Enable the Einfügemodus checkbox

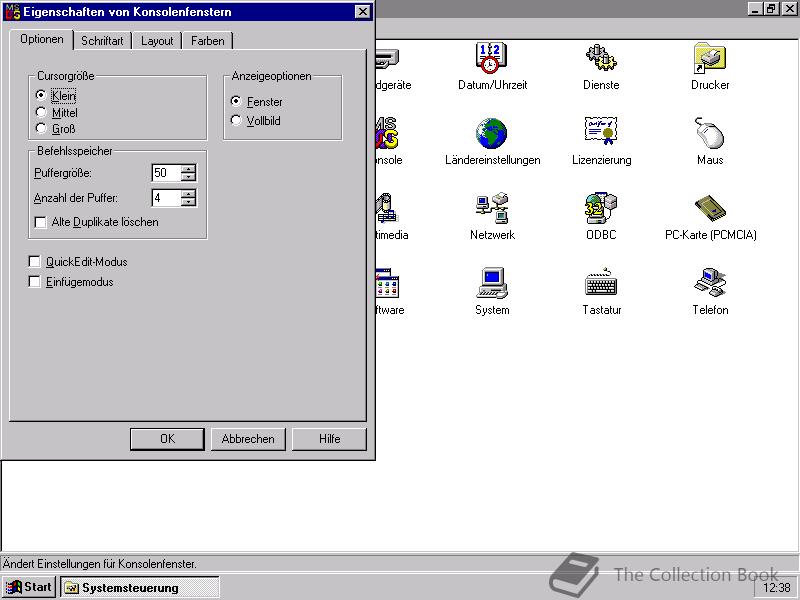tap(34, 282)
